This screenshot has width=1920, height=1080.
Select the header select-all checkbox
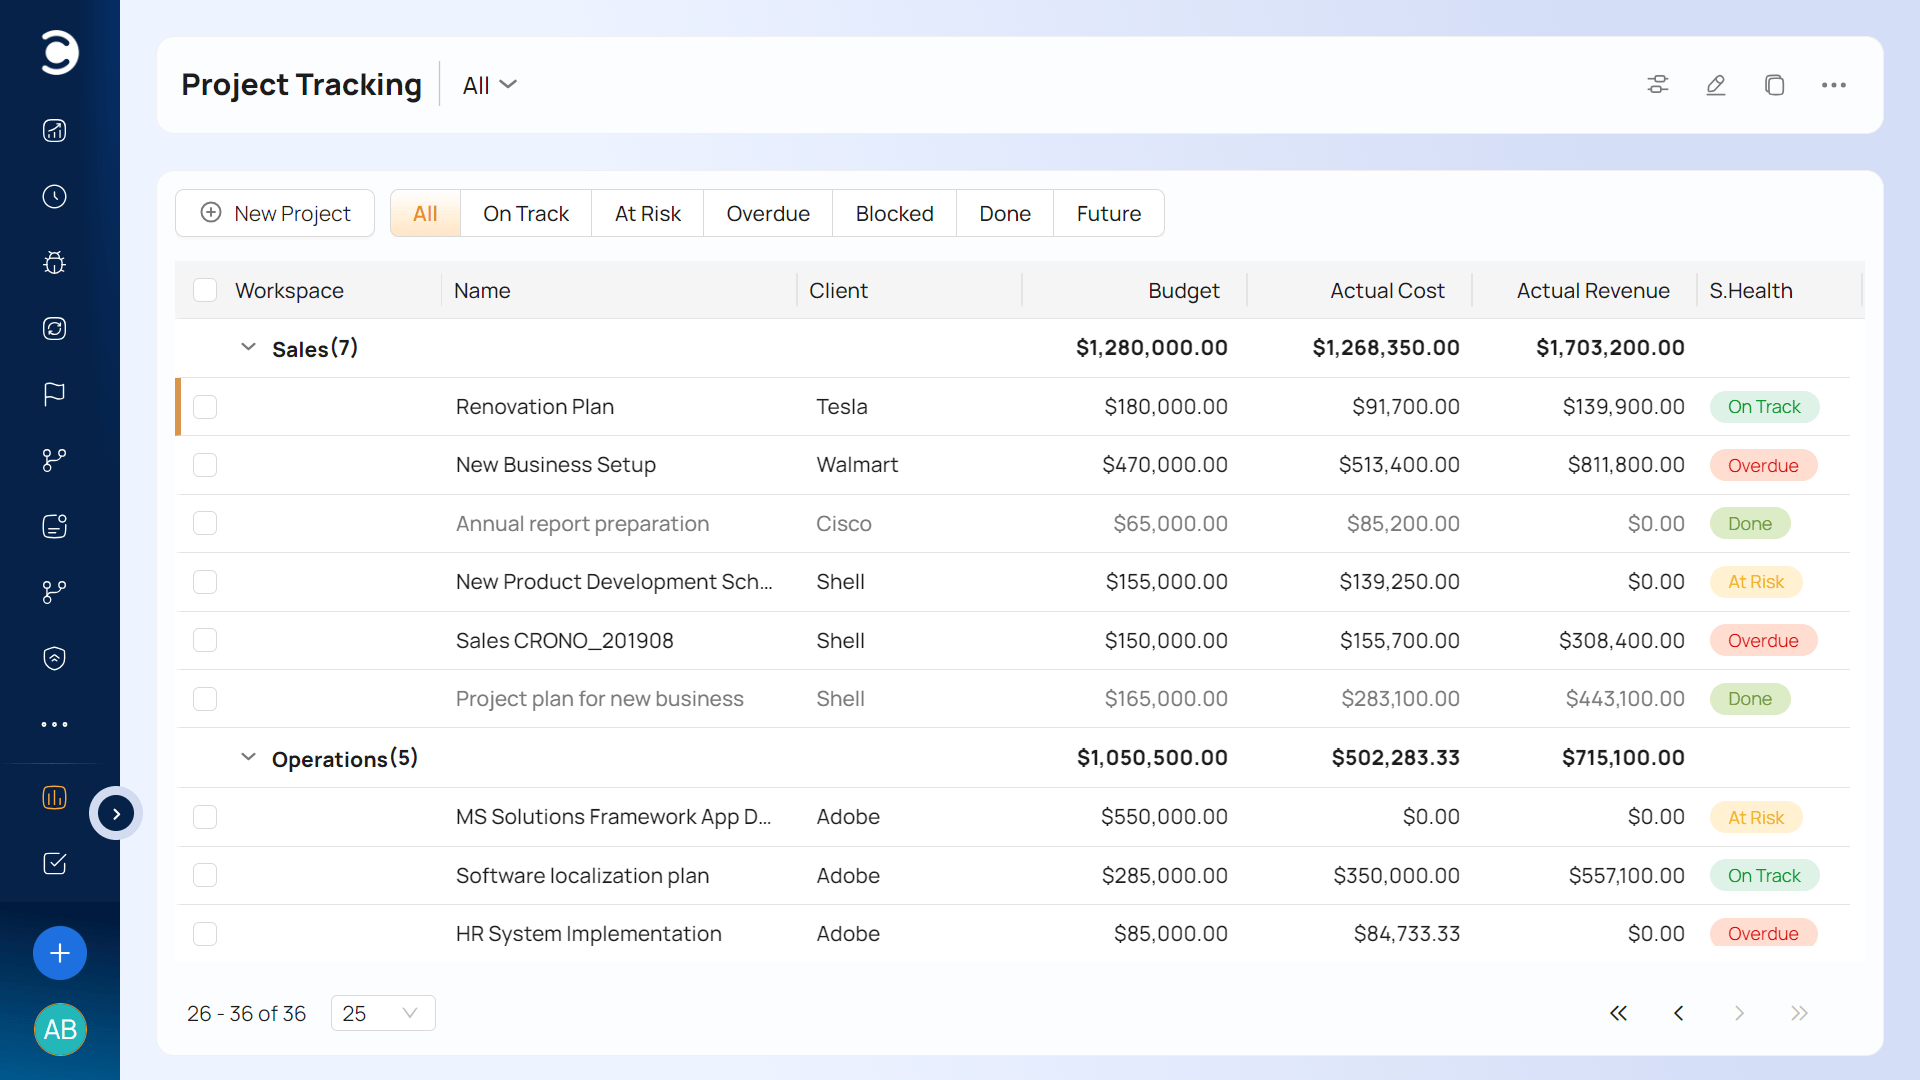(205, 290)
